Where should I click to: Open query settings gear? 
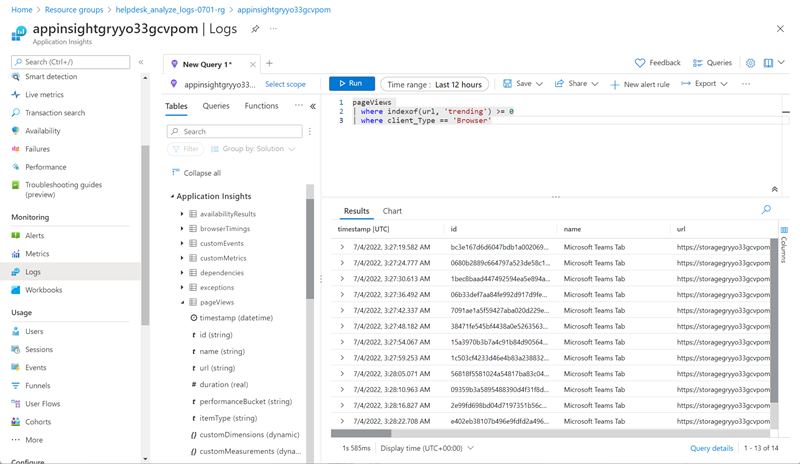tap(750, 63)
